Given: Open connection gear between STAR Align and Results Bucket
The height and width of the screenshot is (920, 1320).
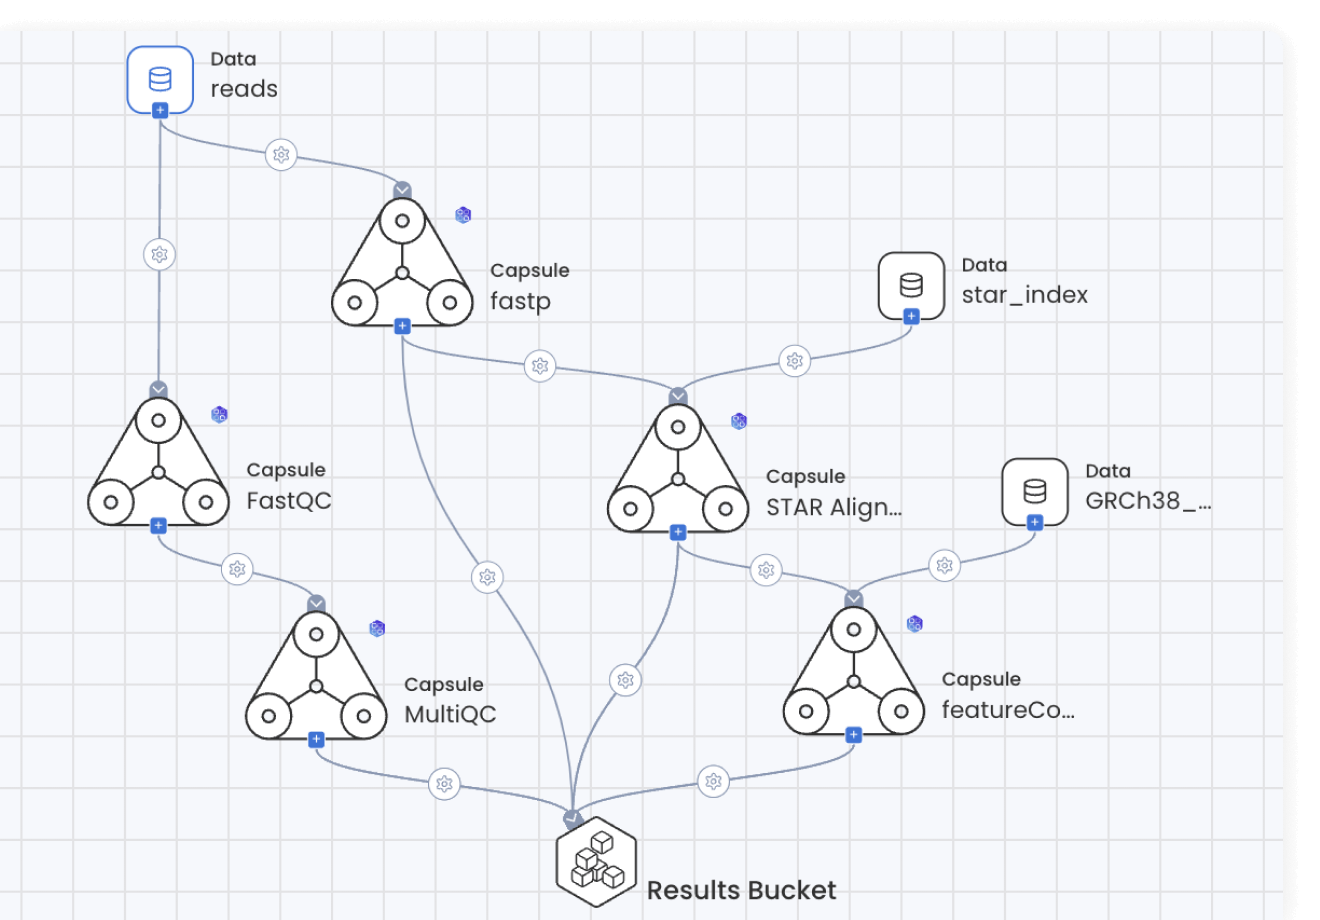Looking at the screenshot, I should point(626,680).
